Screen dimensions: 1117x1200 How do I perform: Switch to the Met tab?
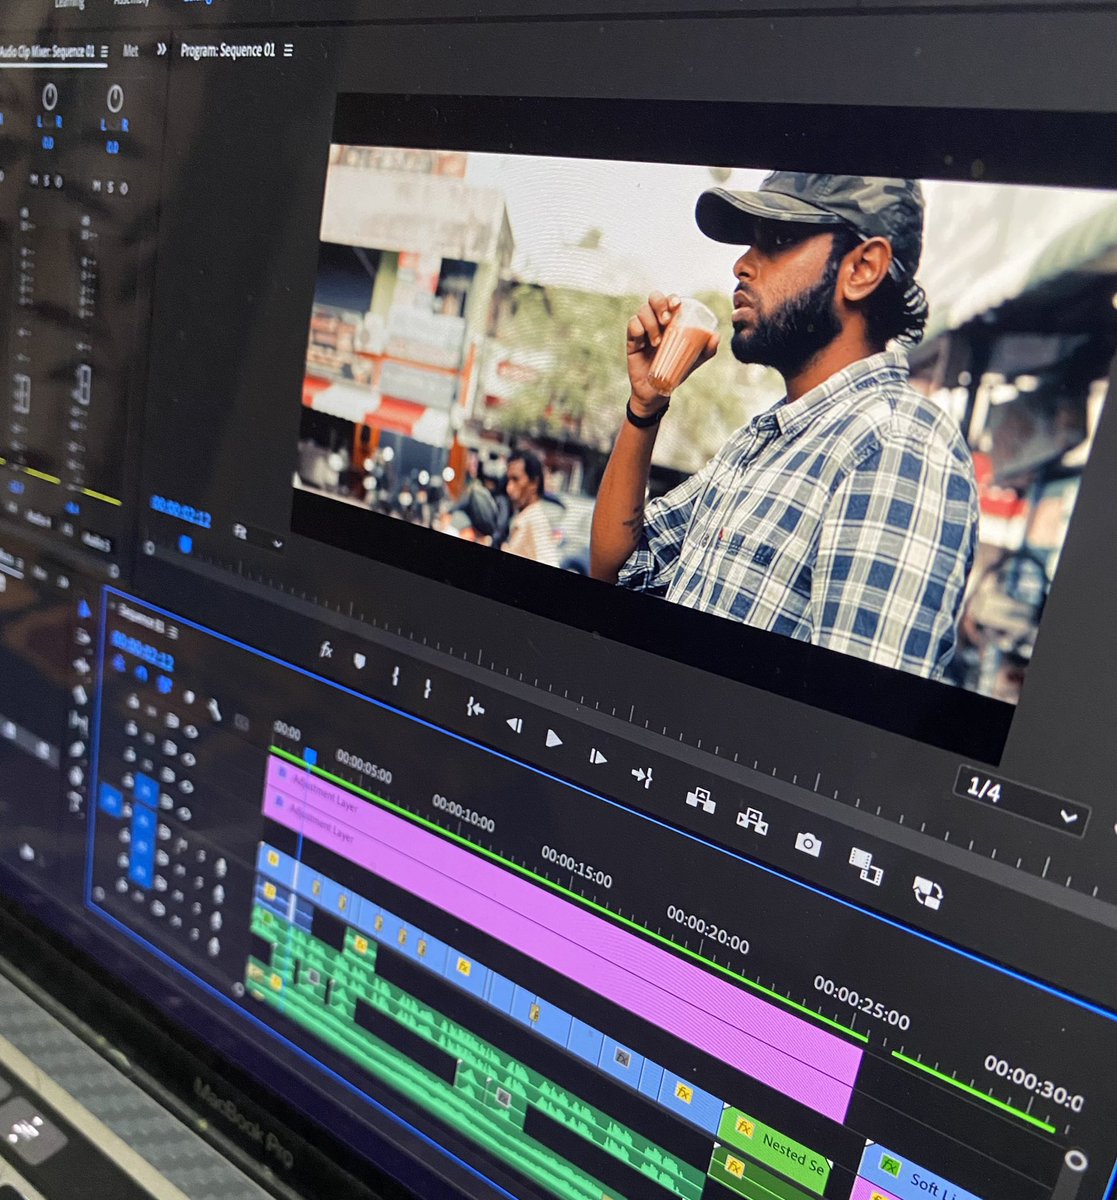coord(130,50)
